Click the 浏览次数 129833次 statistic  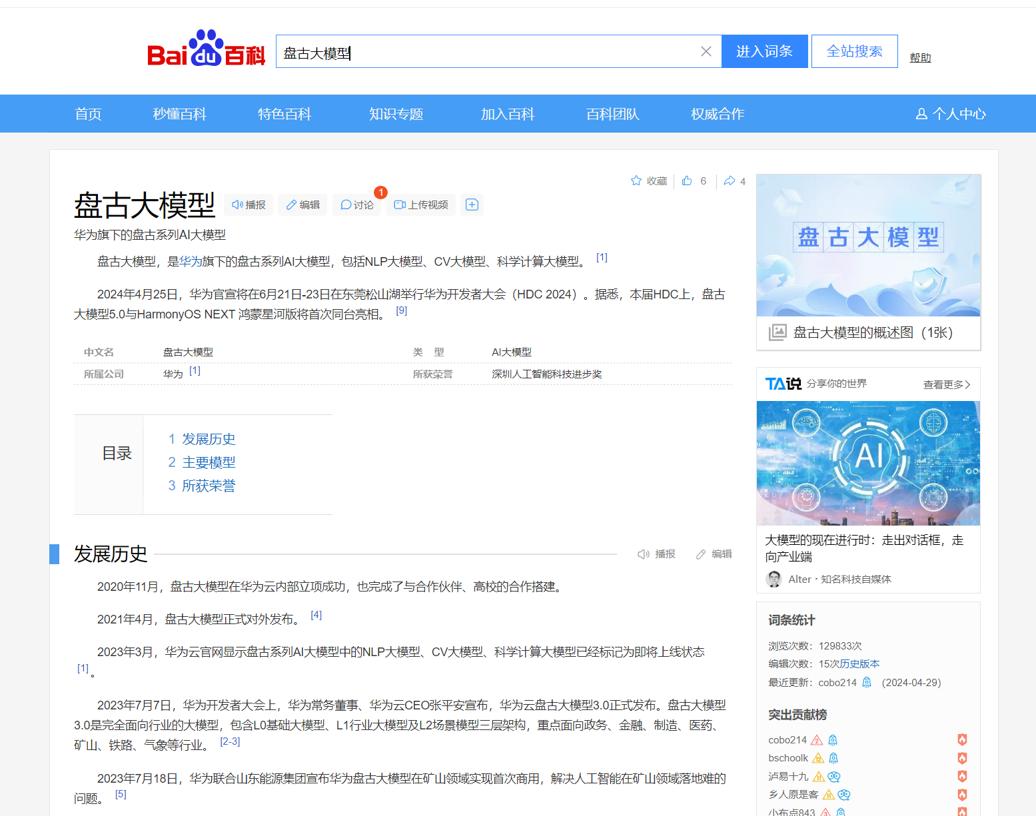click(815, 646)
